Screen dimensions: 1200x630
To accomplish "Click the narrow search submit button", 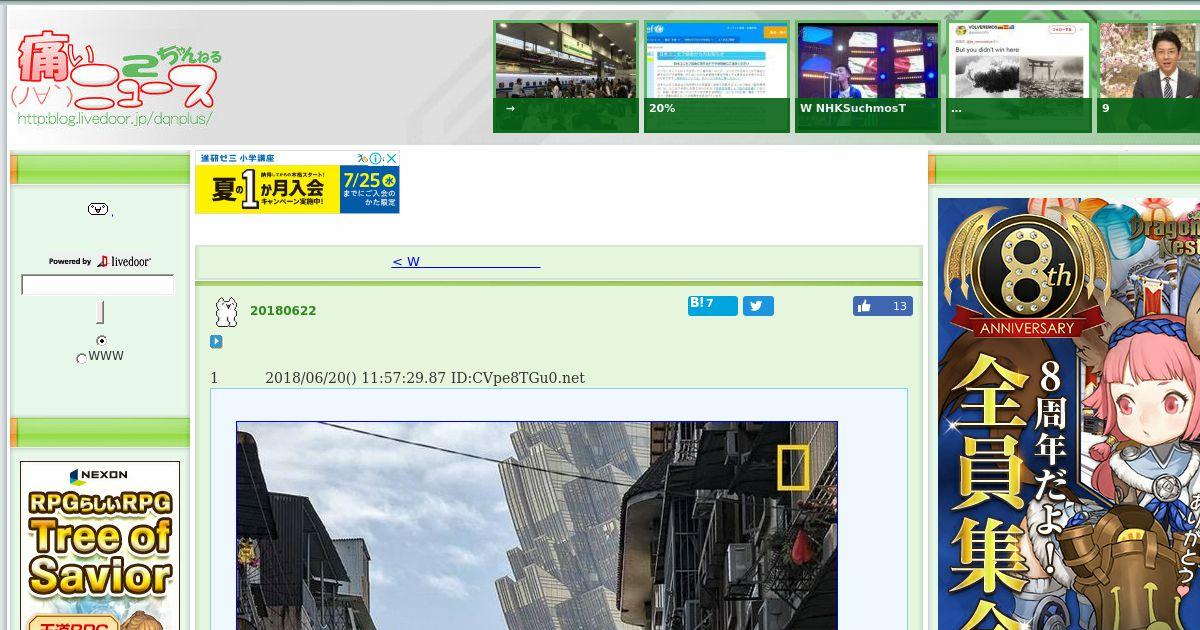I will pos(100,312).
